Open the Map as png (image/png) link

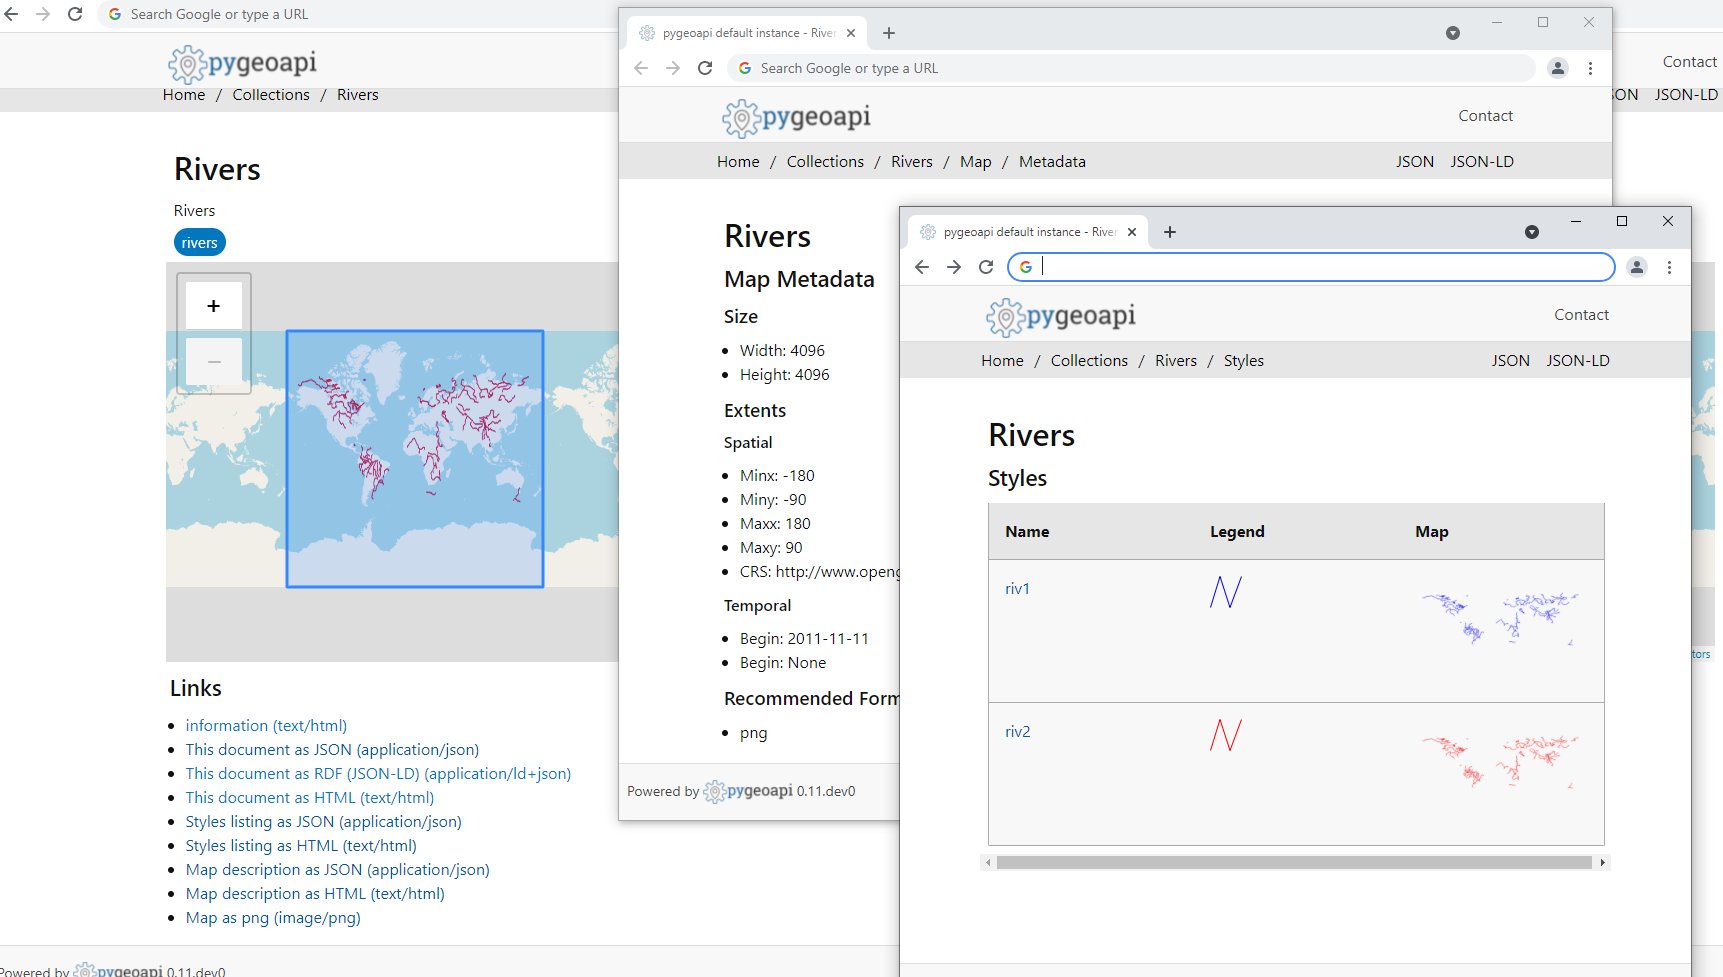point(272,917)
